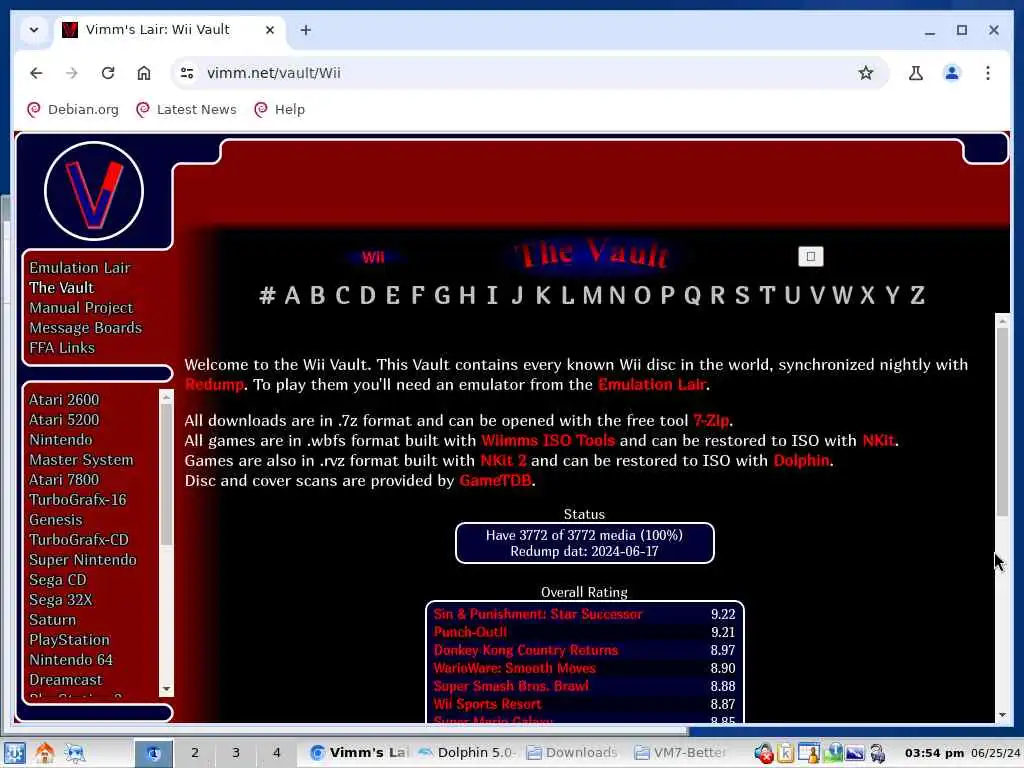The height and width of the screenshot is (768, 1024).
Task: Open the 7-Zip link
Action: pos(711,421)
